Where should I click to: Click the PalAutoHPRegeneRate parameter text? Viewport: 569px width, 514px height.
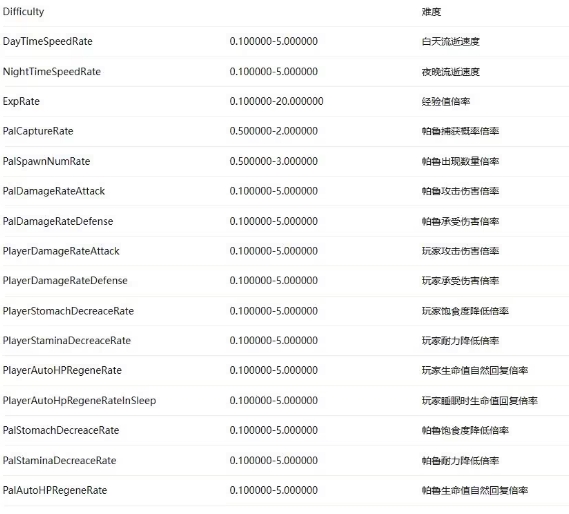55,490
